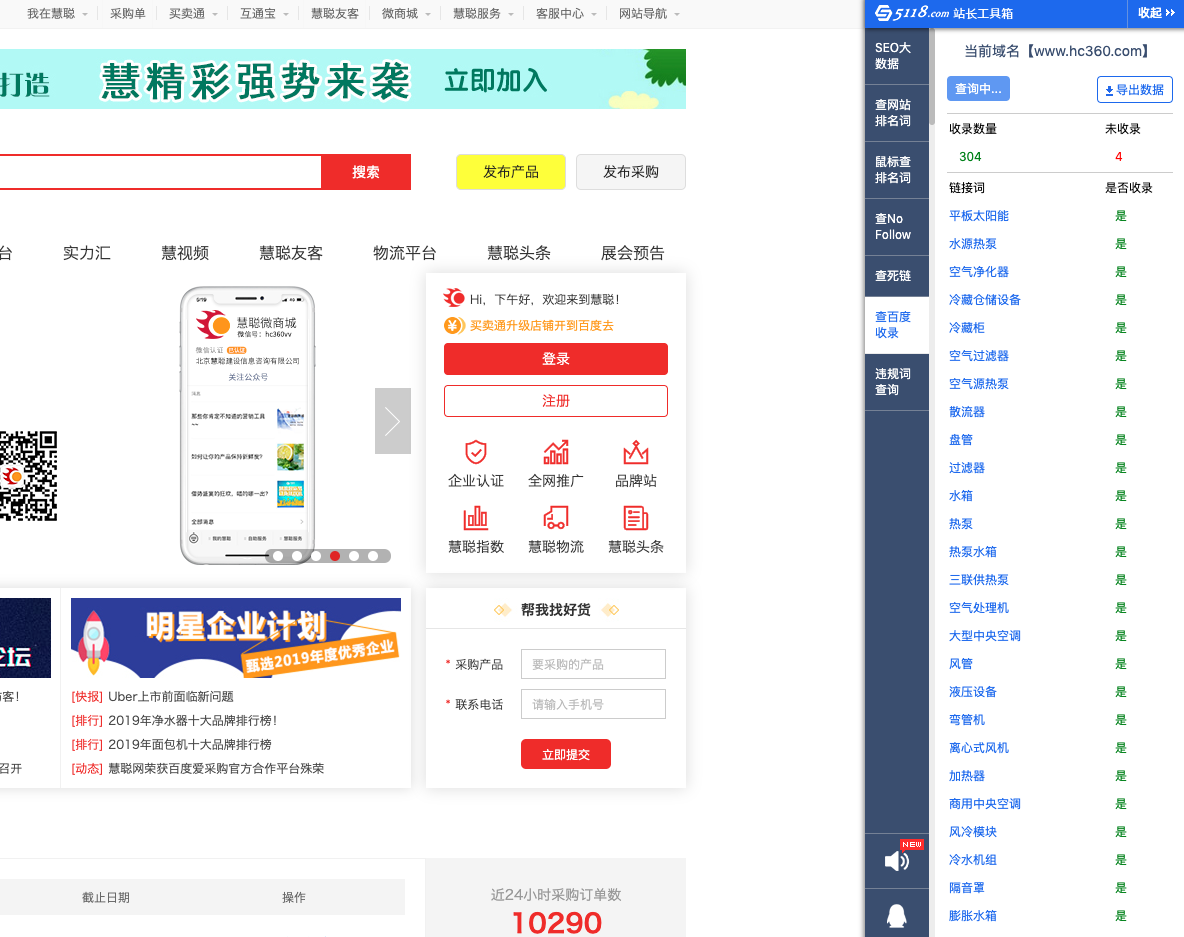This screenshot has width=1184, height=937.
Task: Click the red 登录 button
Action: [556, 359]
